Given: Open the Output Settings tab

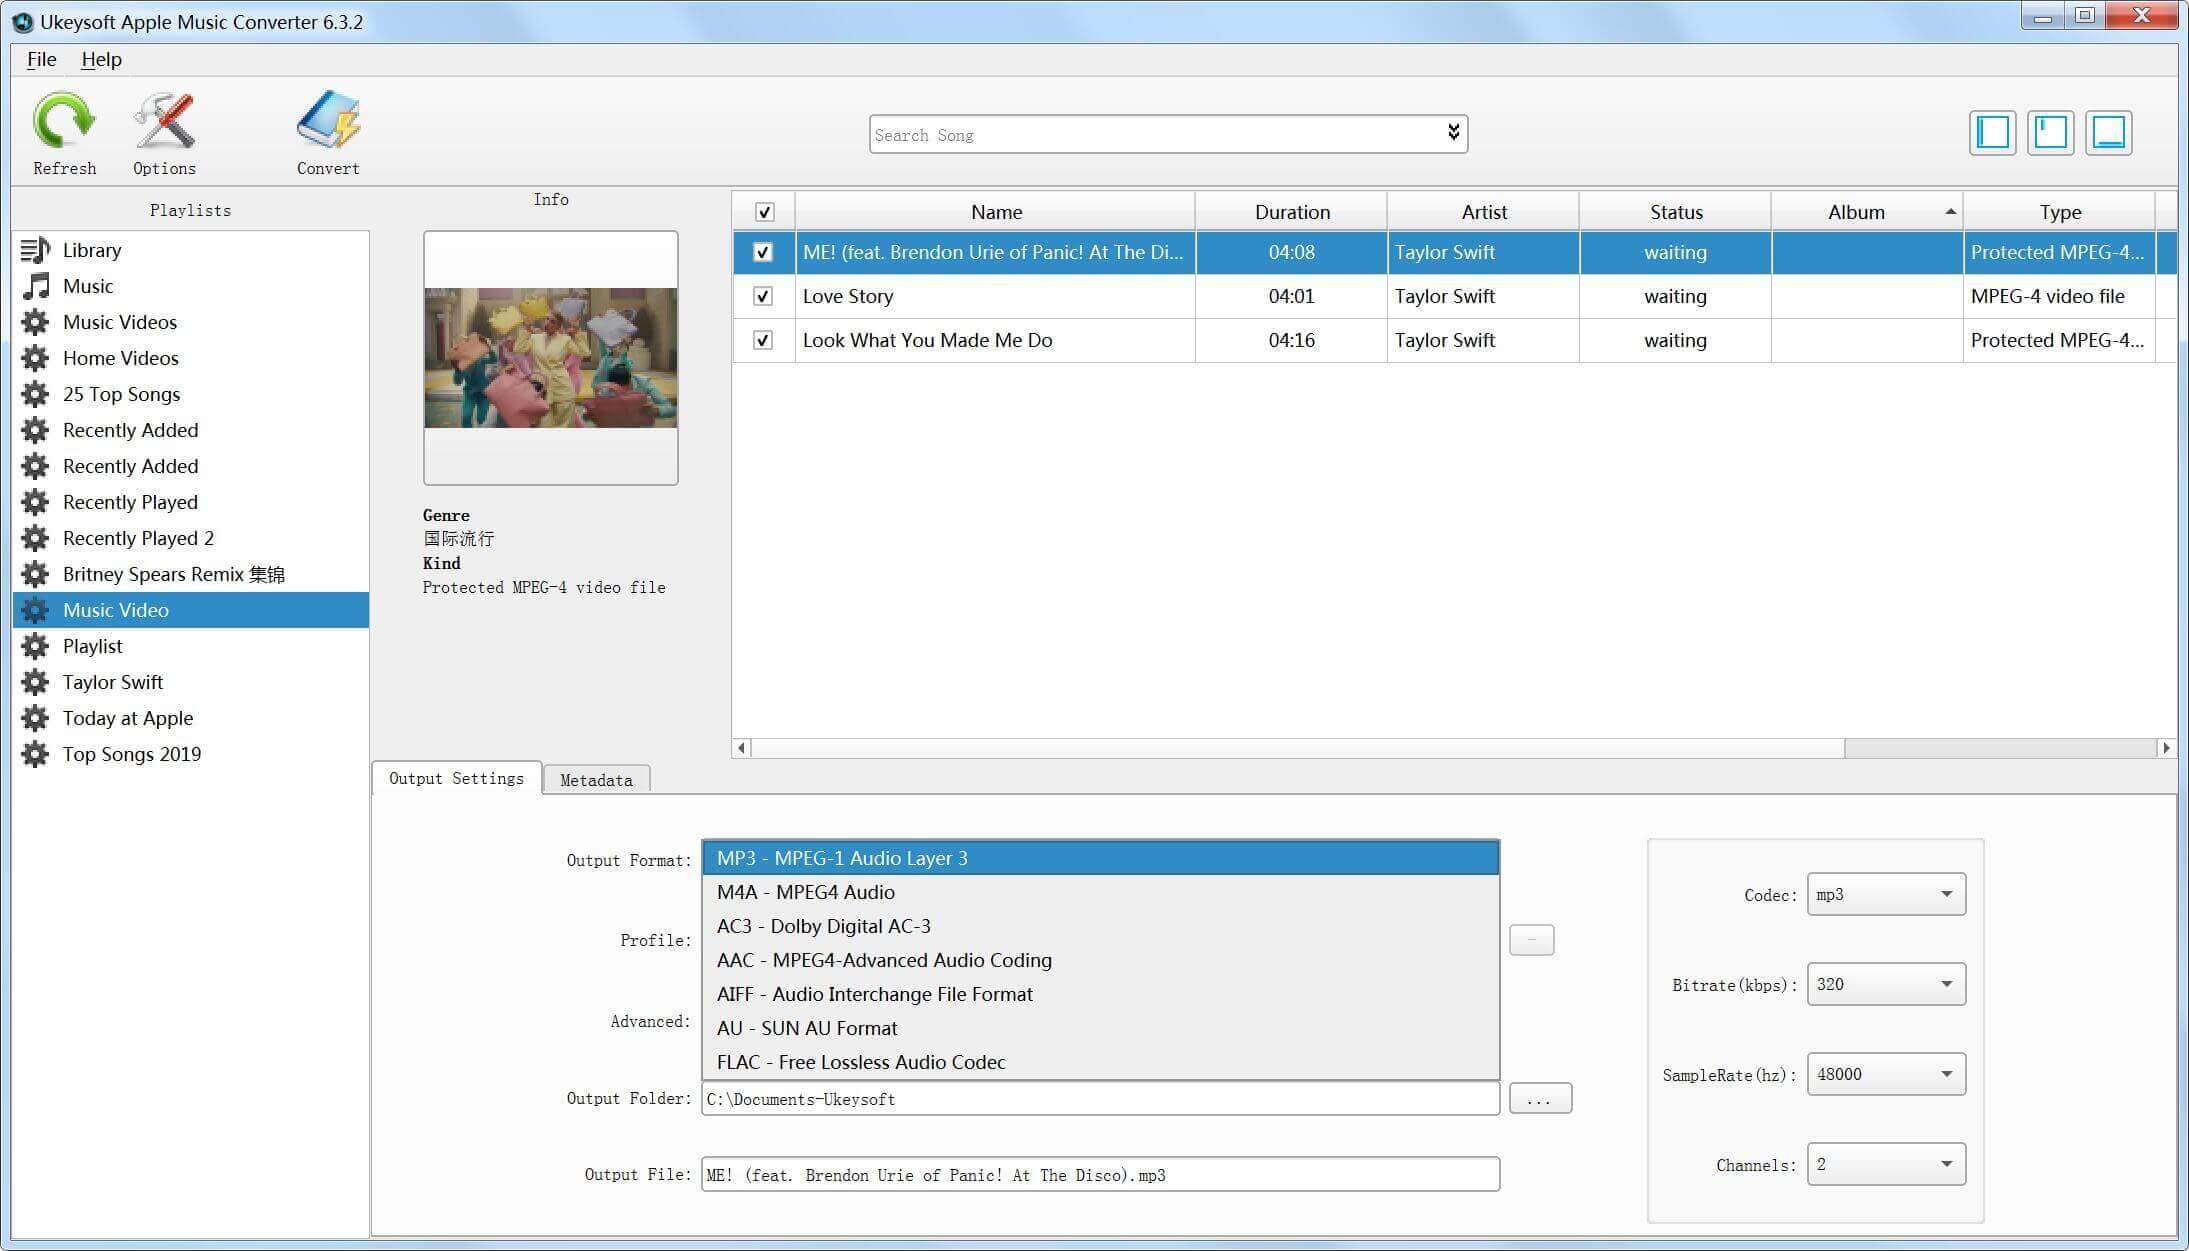Looking at the screenshot, I should click(454, 779).
